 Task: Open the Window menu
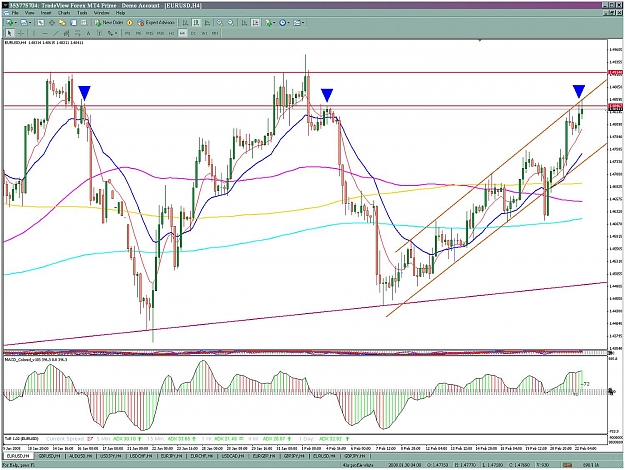tap(101, 13)
